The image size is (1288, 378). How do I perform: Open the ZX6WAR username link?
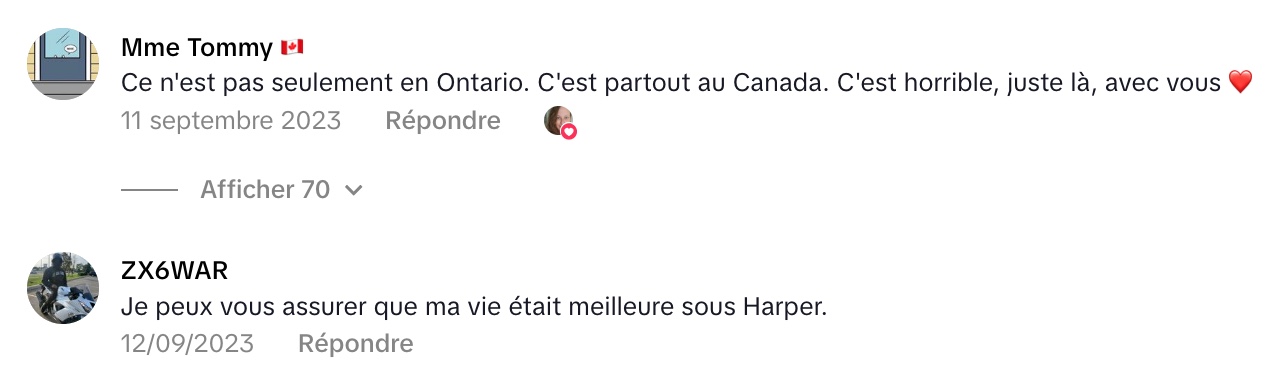[x=175, y=271]
